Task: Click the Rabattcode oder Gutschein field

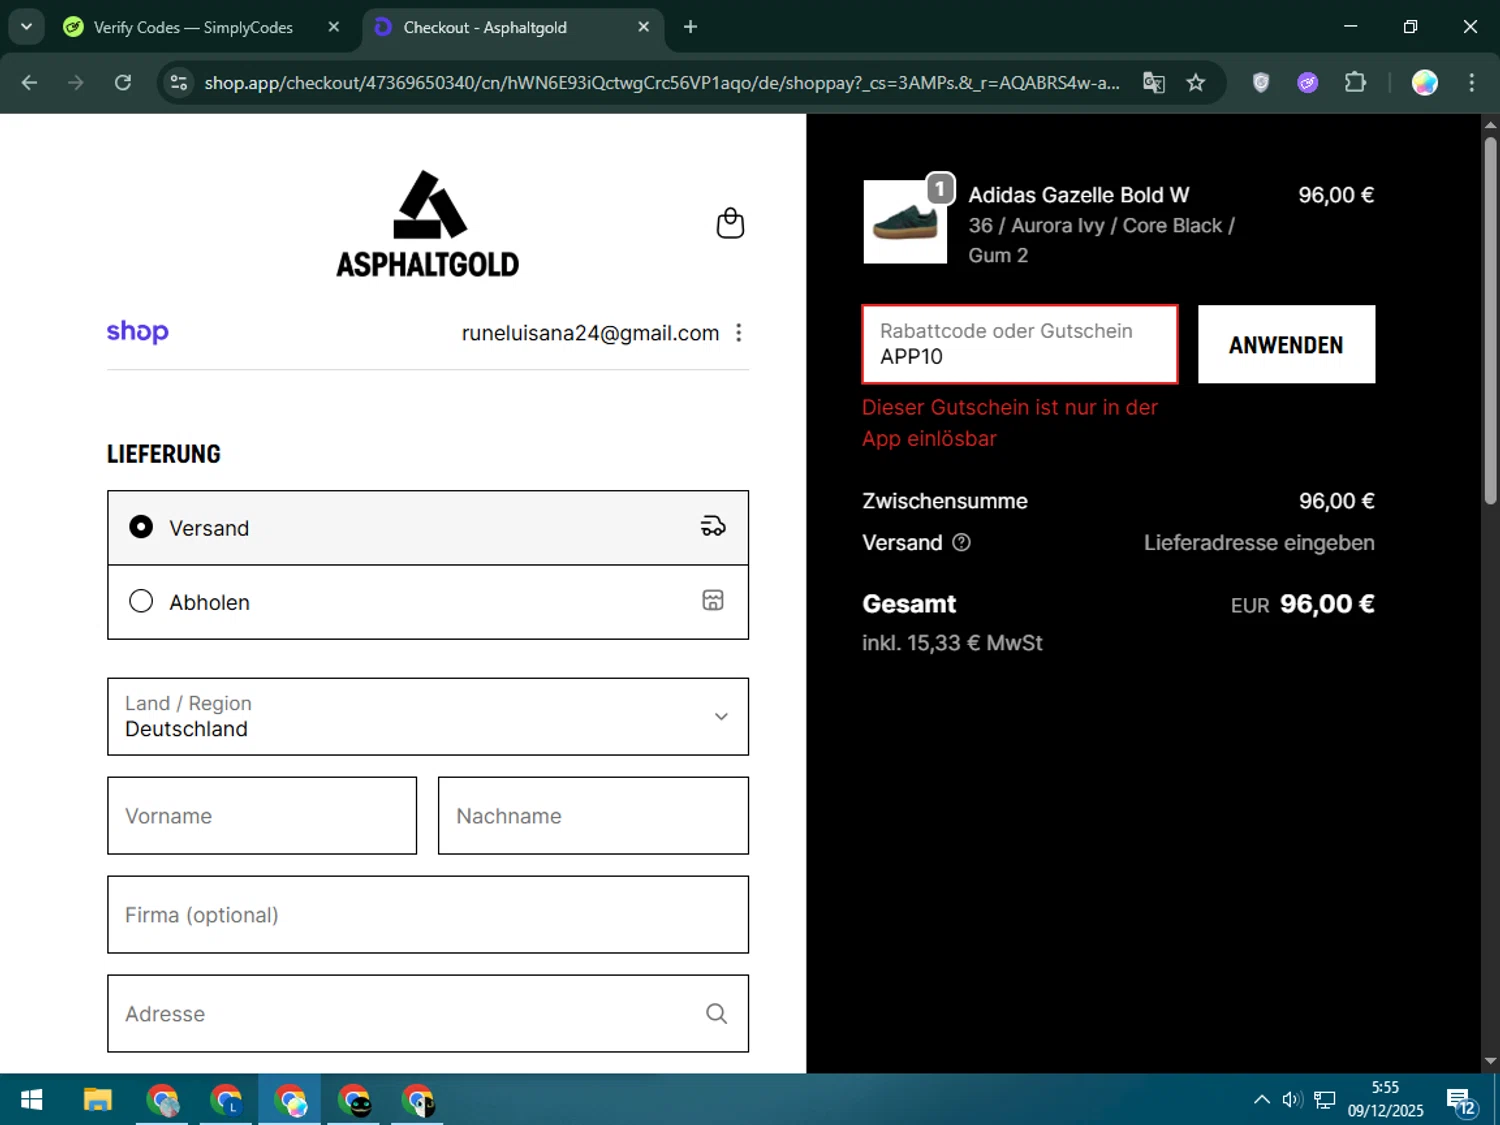Action: 1020,344
